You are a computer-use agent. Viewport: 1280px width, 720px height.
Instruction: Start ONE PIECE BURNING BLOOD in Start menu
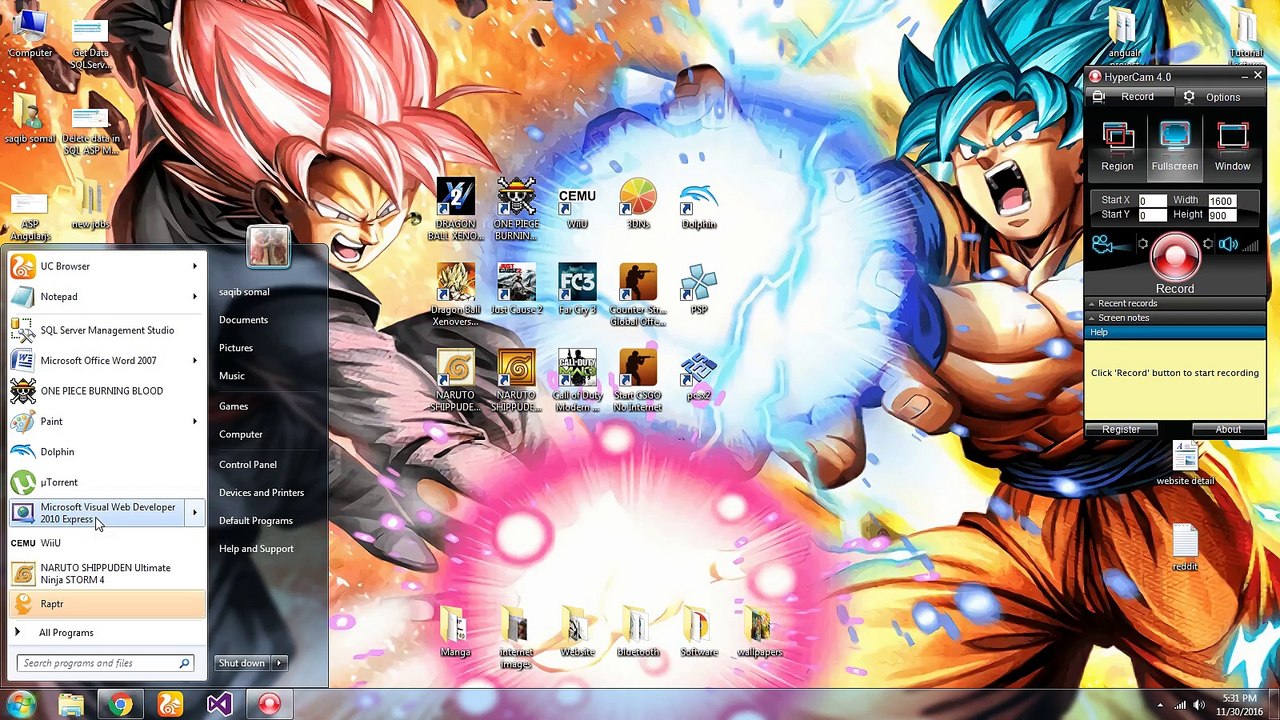tap(106, 391)
